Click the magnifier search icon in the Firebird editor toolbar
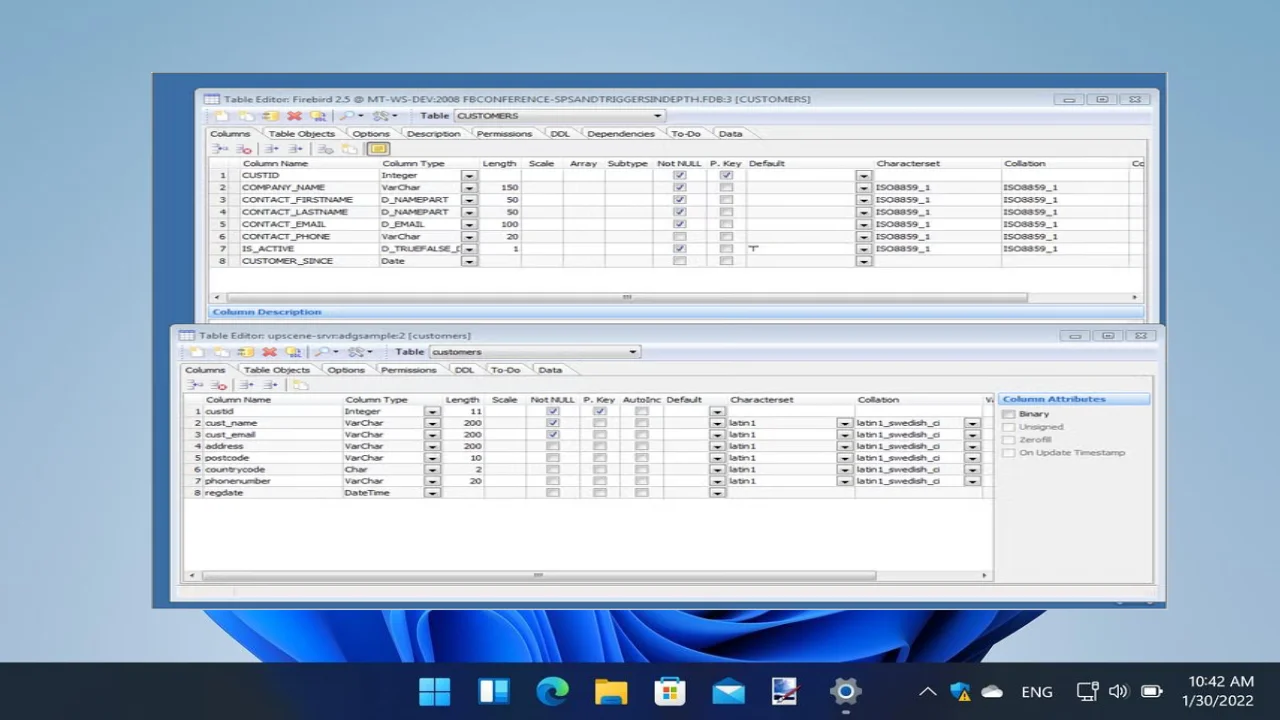The width and height of the screenshot is (1280, 720). [346, 116]
